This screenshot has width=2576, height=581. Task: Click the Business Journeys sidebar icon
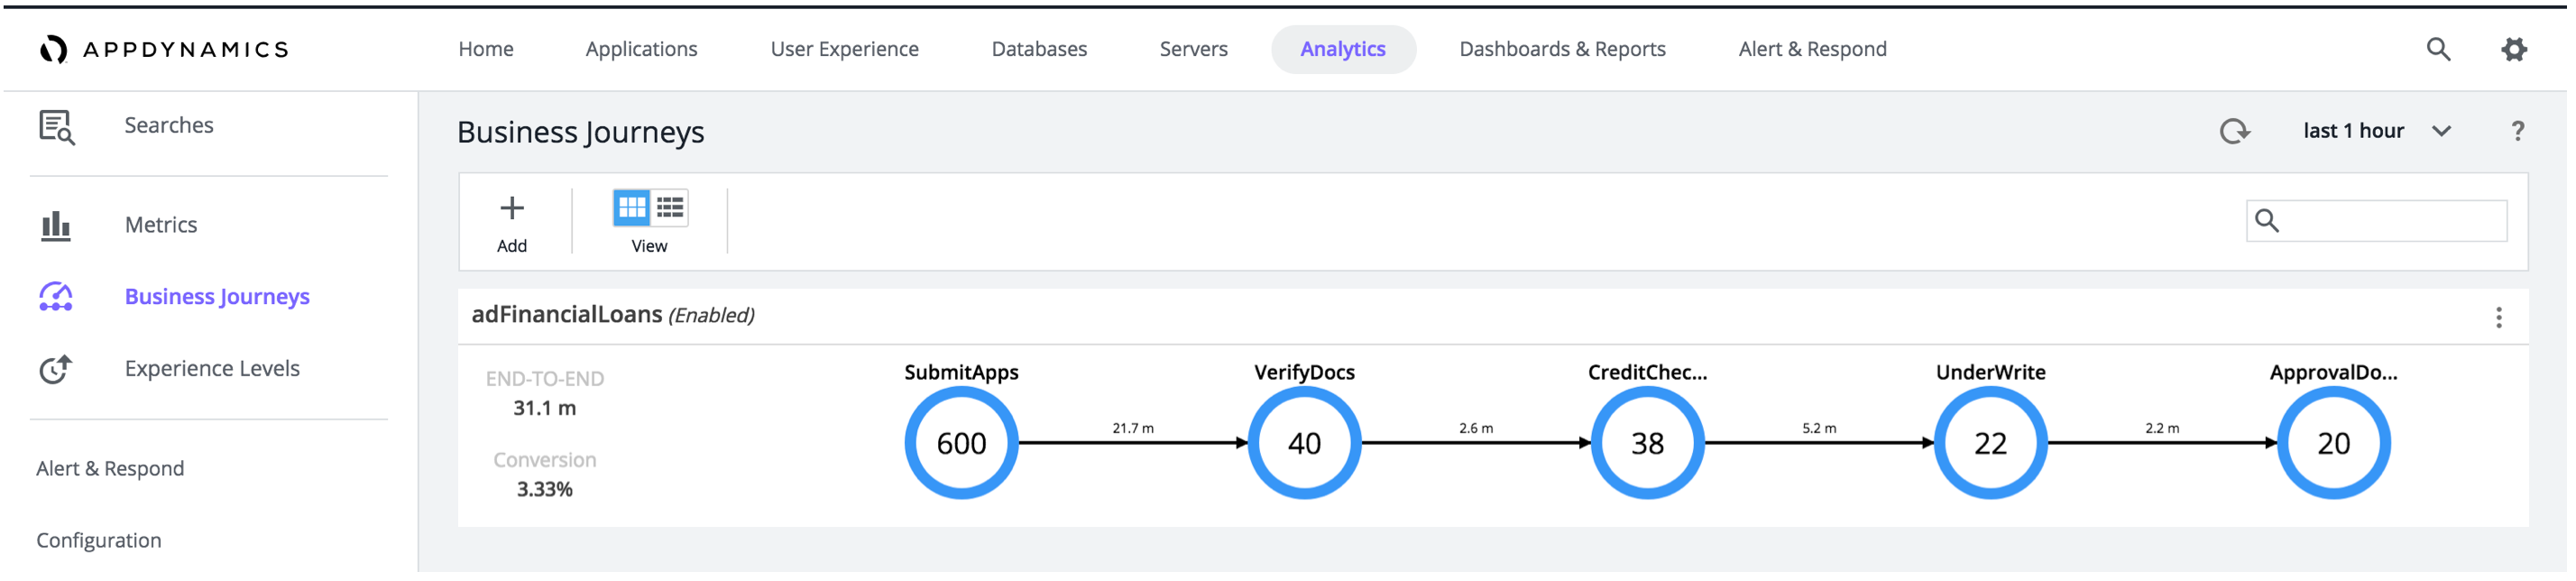tap(56, 298)
